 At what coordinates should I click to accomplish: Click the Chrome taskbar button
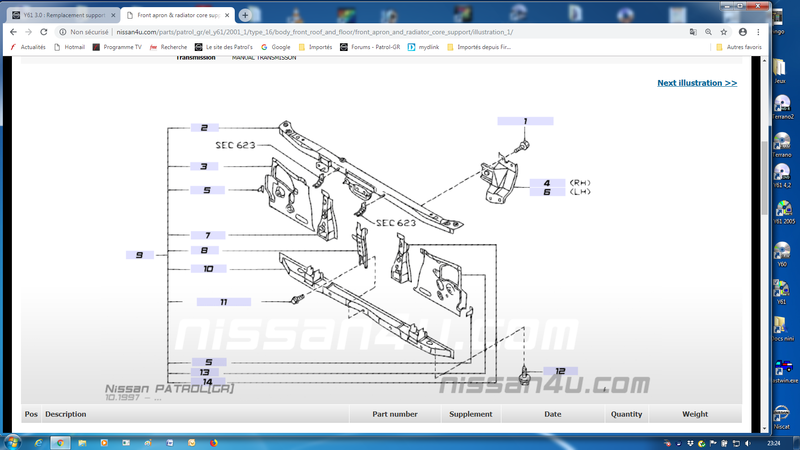point(60,443)
